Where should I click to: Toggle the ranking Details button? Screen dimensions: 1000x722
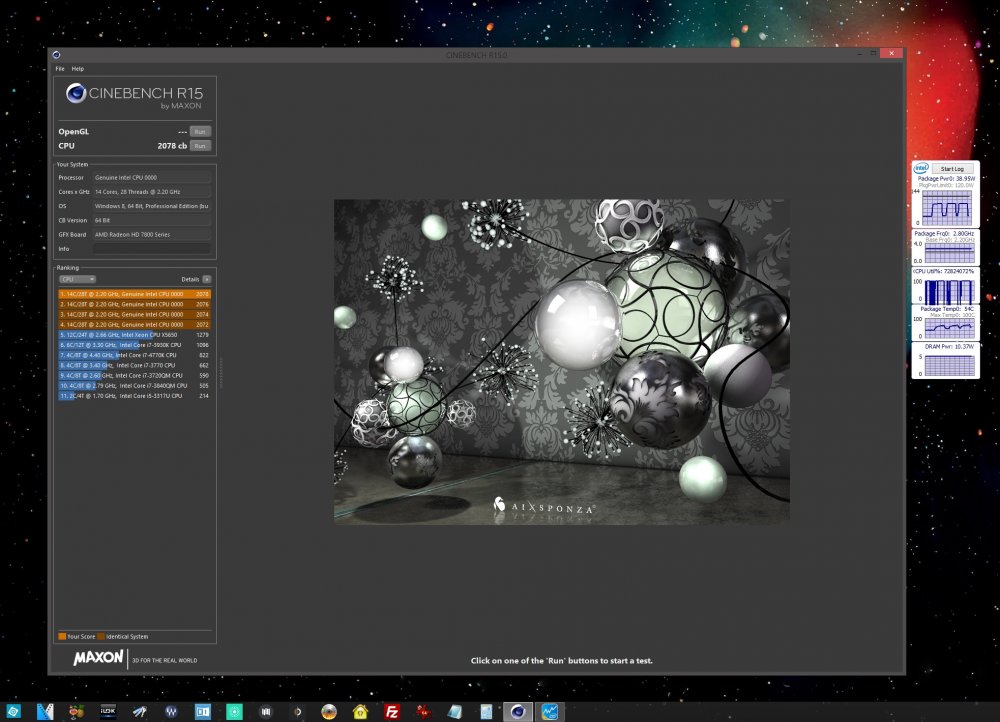pyautogui.click(x=207, y=279)
